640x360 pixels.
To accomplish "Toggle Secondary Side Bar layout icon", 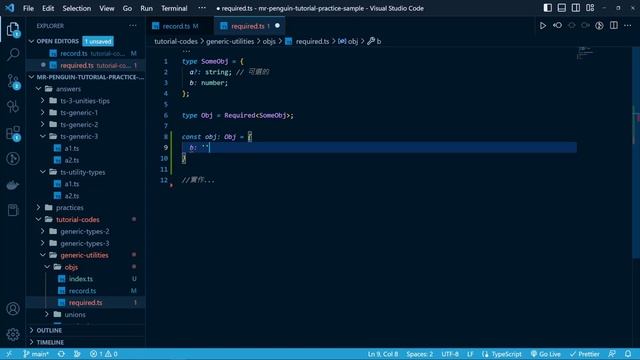I will (576, 8).
